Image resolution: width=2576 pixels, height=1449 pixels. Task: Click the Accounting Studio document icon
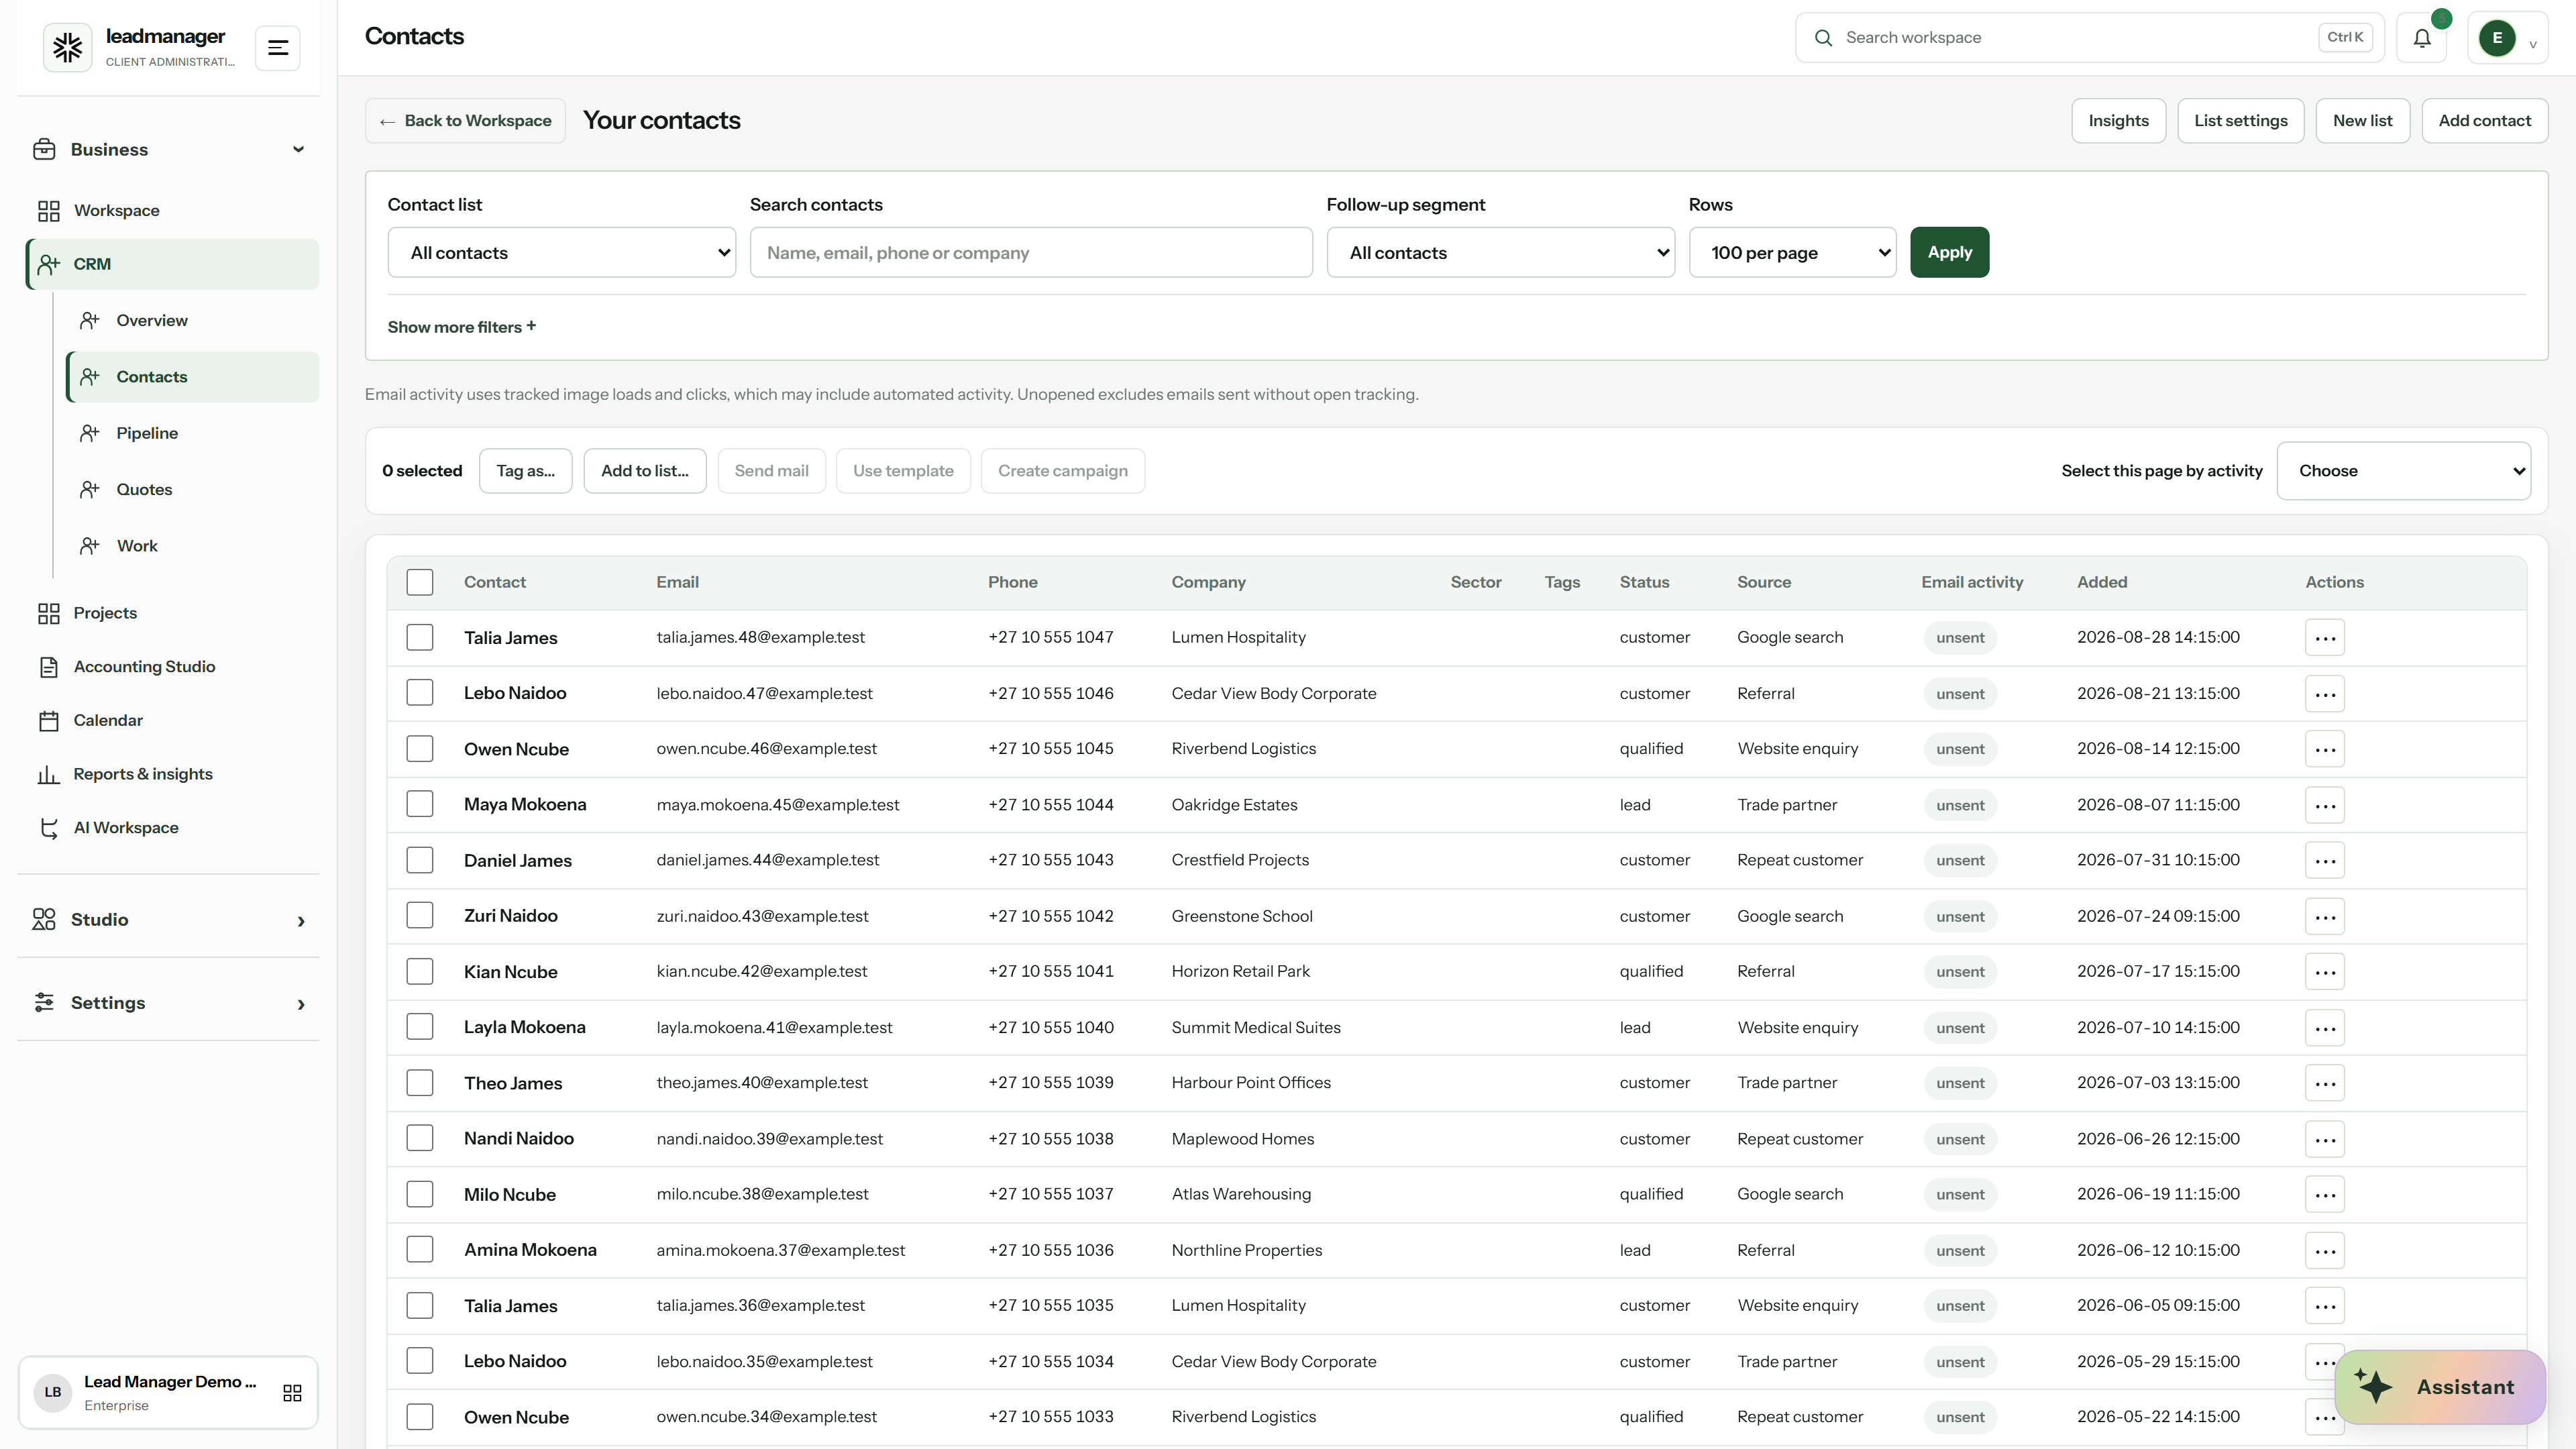pyautogui.click(x=49, y=667)
